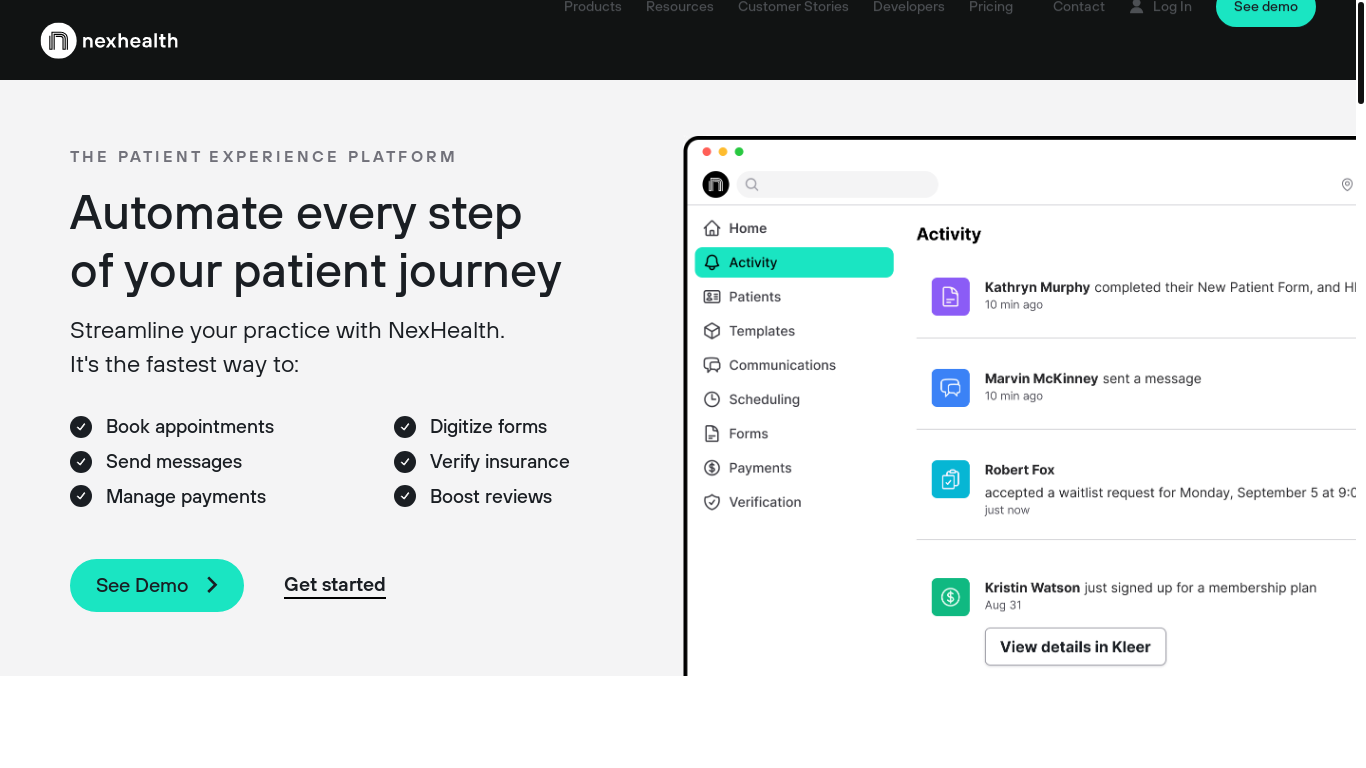Click View details in Kleer button
This screenshot has height=768, width=1366.
click(x=1075, y=647)
